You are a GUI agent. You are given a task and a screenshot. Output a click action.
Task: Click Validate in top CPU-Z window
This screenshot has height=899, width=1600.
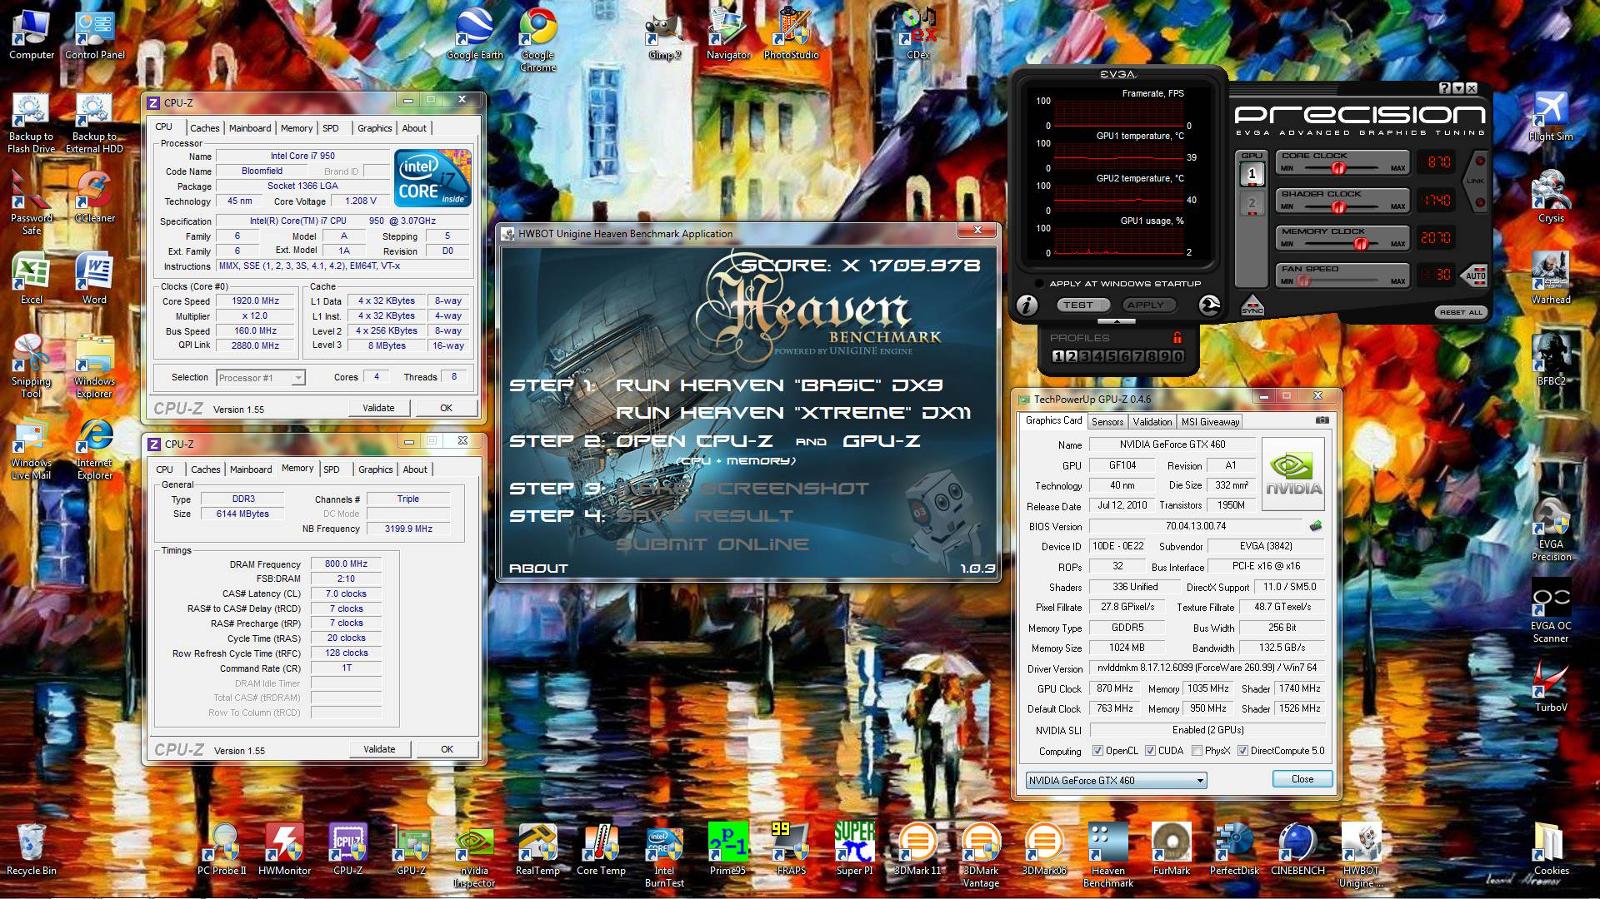pos(379,408)
